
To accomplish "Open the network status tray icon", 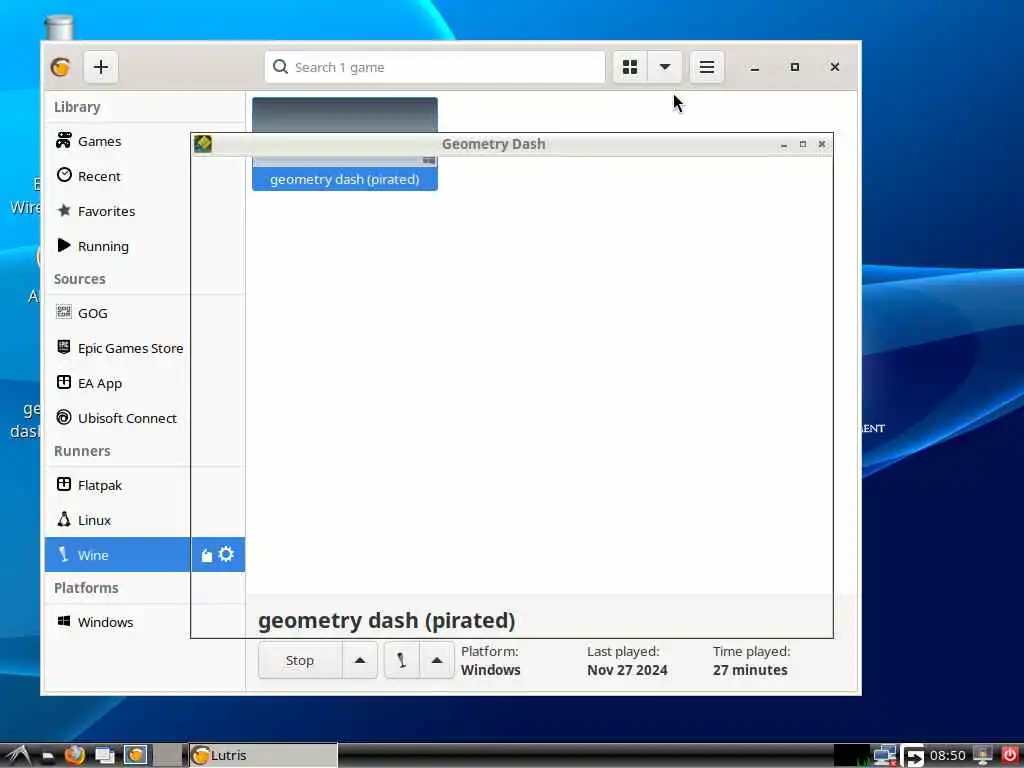I will [x=885, y=756].
